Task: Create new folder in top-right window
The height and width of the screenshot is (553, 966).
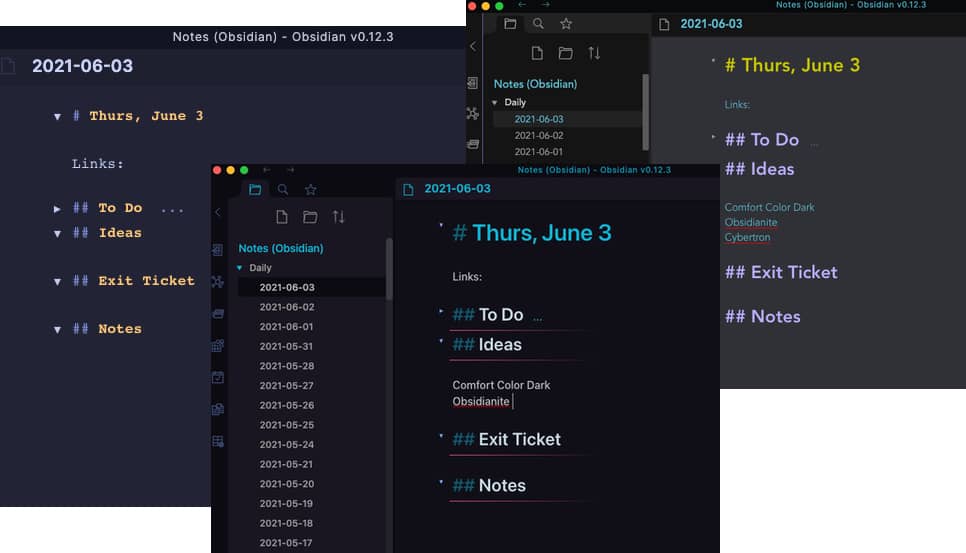Action: point(566,54)
